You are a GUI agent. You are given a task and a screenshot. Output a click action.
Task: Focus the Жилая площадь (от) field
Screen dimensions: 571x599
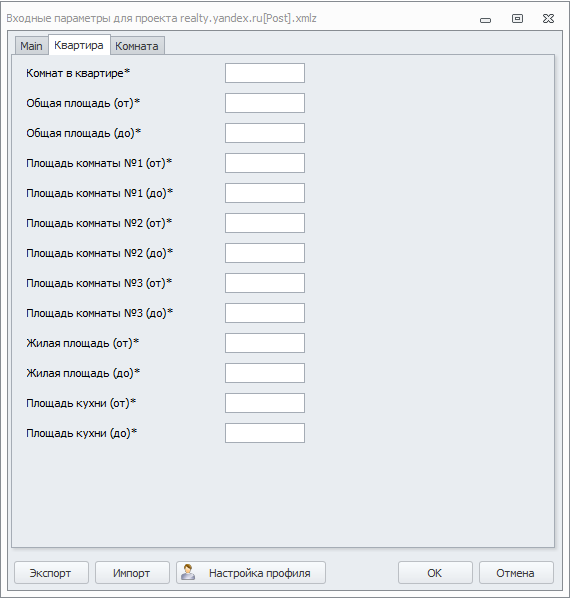[265, 343]
